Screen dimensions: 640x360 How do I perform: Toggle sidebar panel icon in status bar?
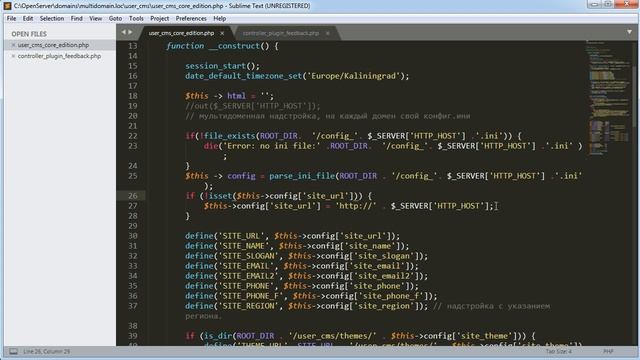click(x=13, y=351)
